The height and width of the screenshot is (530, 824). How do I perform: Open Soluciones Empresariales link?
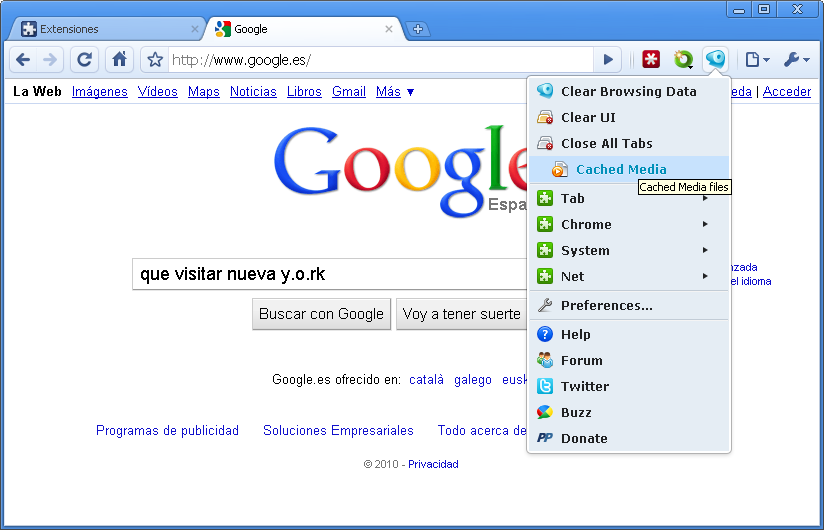(338, 430)
